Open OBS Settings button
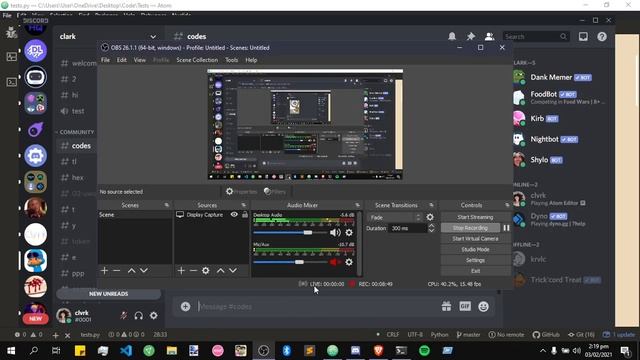Viewport: 640px width, 360px height. coord(475,260)
